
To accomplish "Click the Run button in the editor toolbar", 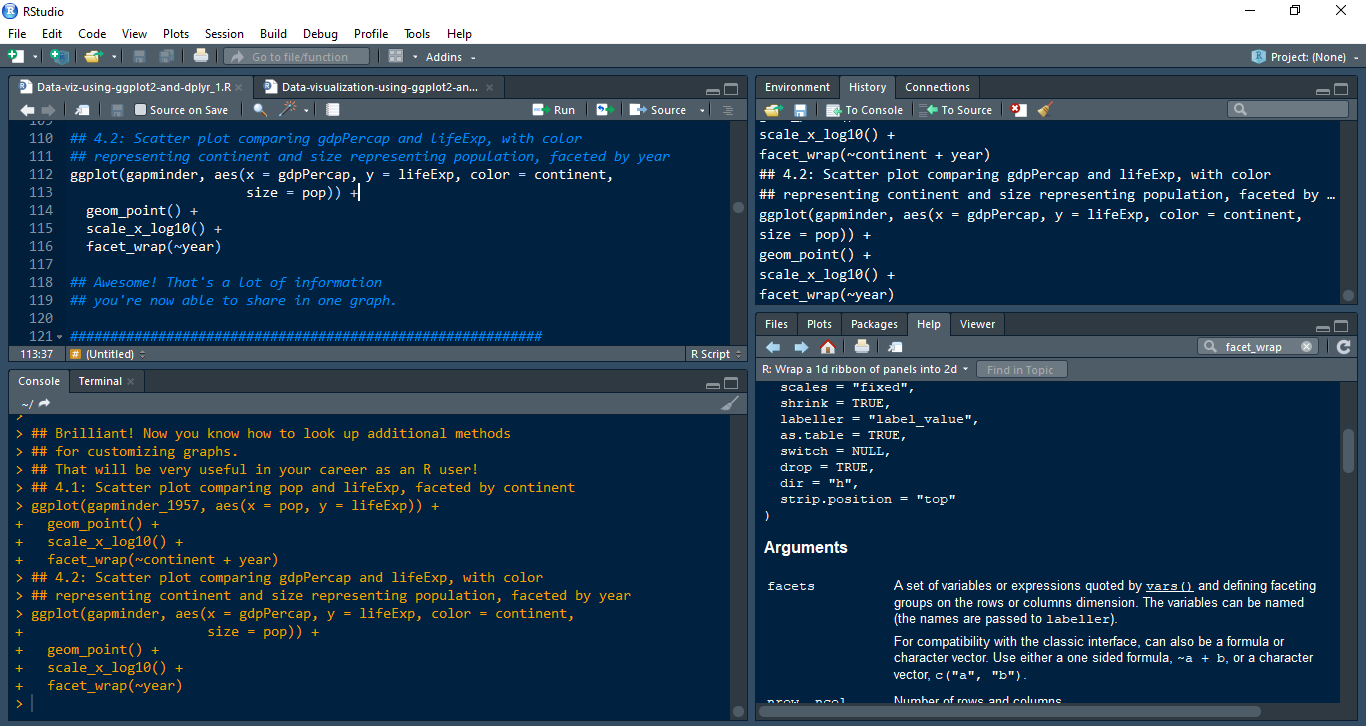I will (554, 110).
